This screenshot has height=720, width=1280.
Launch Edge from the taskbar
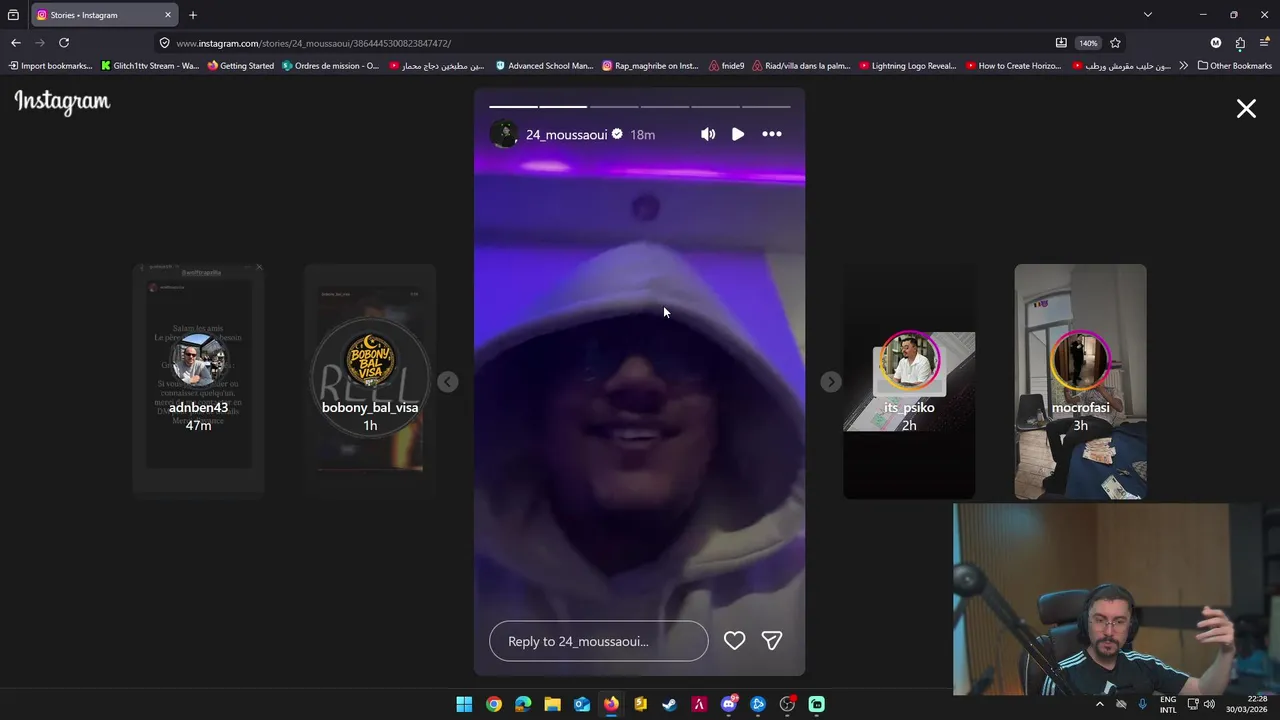(523, 704)
